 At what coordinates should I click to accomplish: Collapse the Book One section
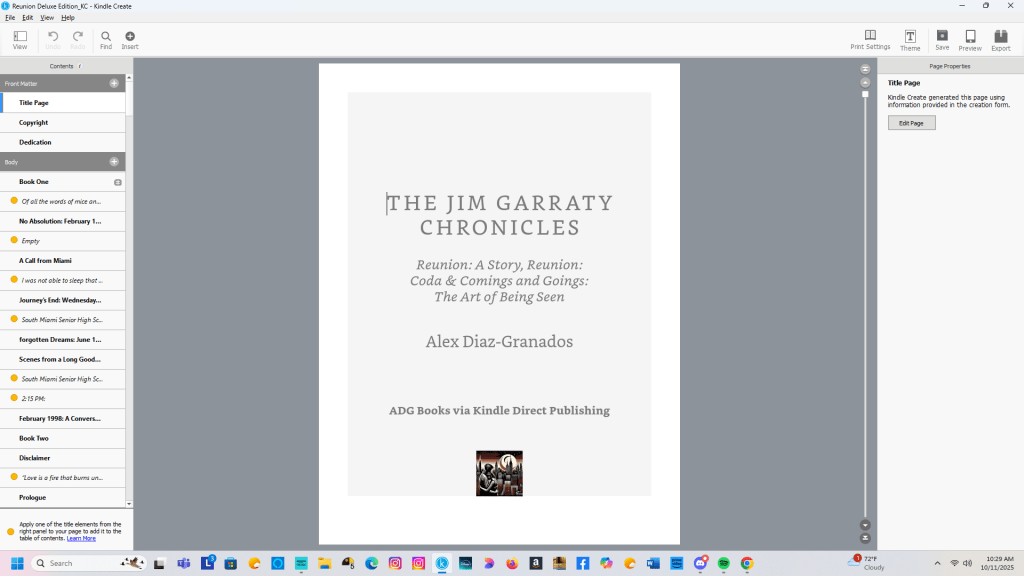tap(118, 182)
